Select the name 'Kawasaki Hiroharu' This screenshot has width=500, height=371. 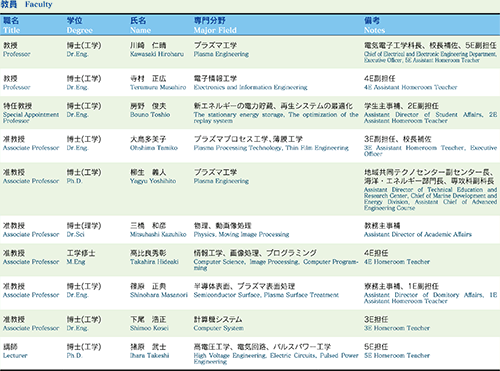157,54
